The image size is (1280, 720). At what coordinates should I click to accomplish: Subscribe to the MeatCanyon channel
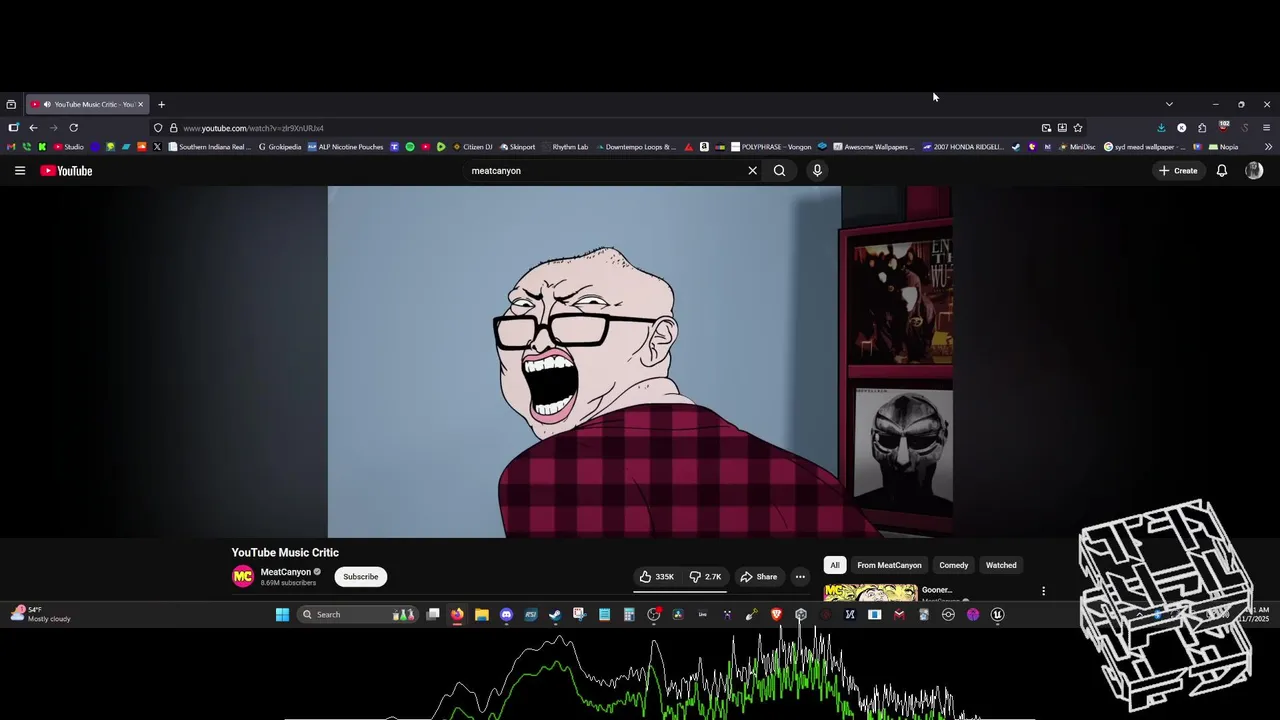point(361,577)
